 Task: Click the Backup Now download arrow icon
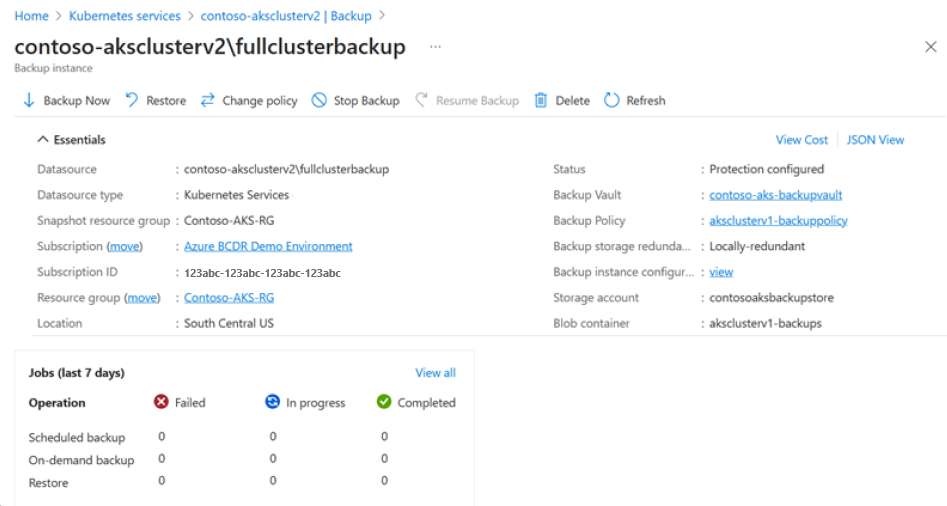pyautogui.click(x=29, y=100)
